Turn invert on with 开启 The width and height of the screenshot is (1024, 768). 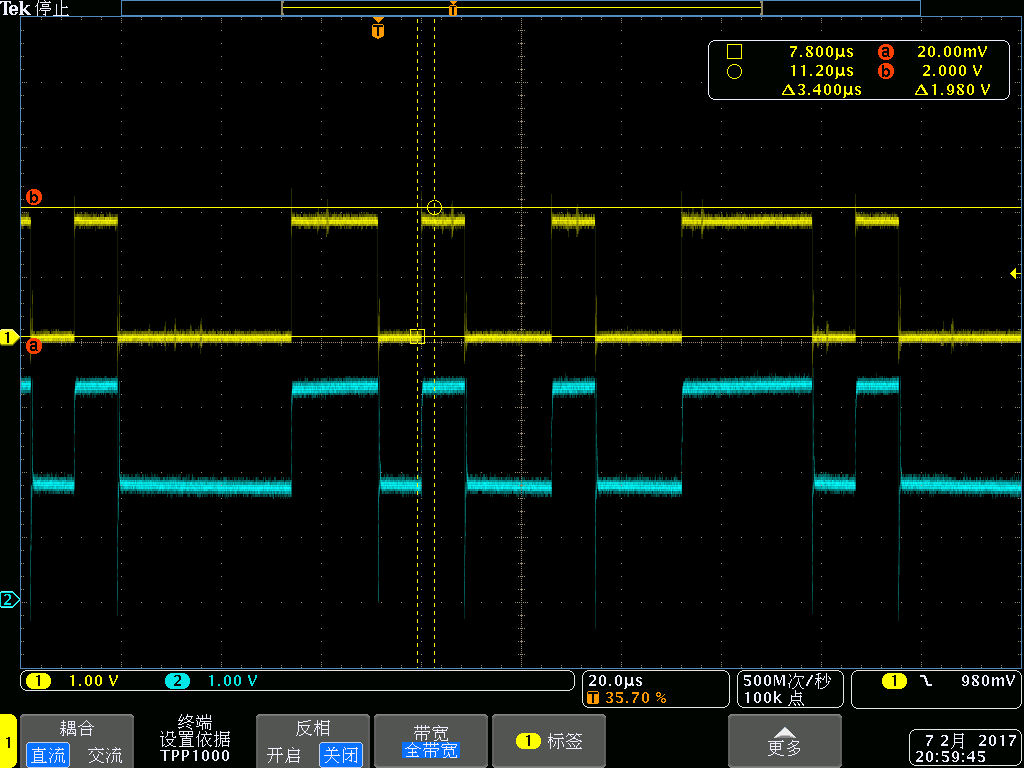(x=283, y=755)
